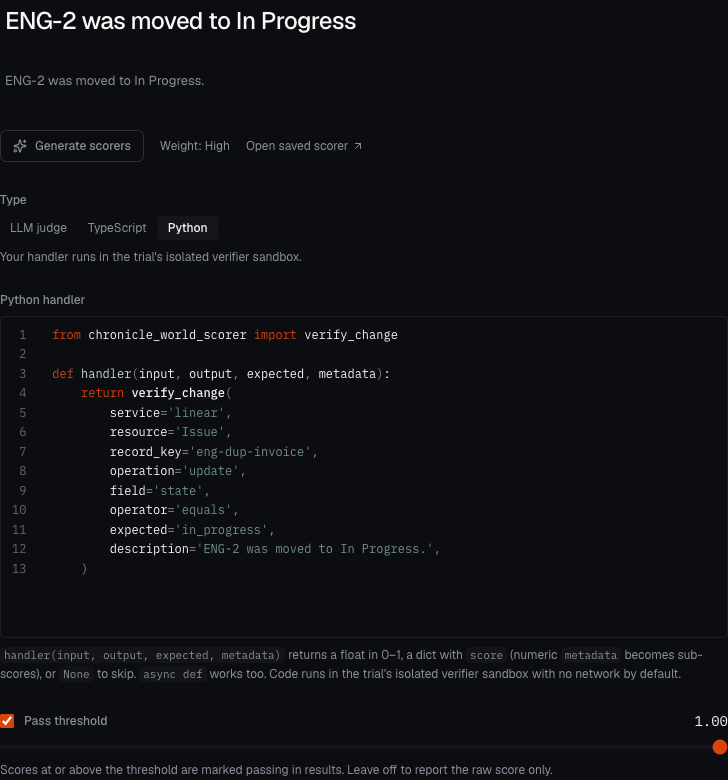Click the external arrow icon beside Open saved scorer
728x780 pixels.
(x=358, y=146)
